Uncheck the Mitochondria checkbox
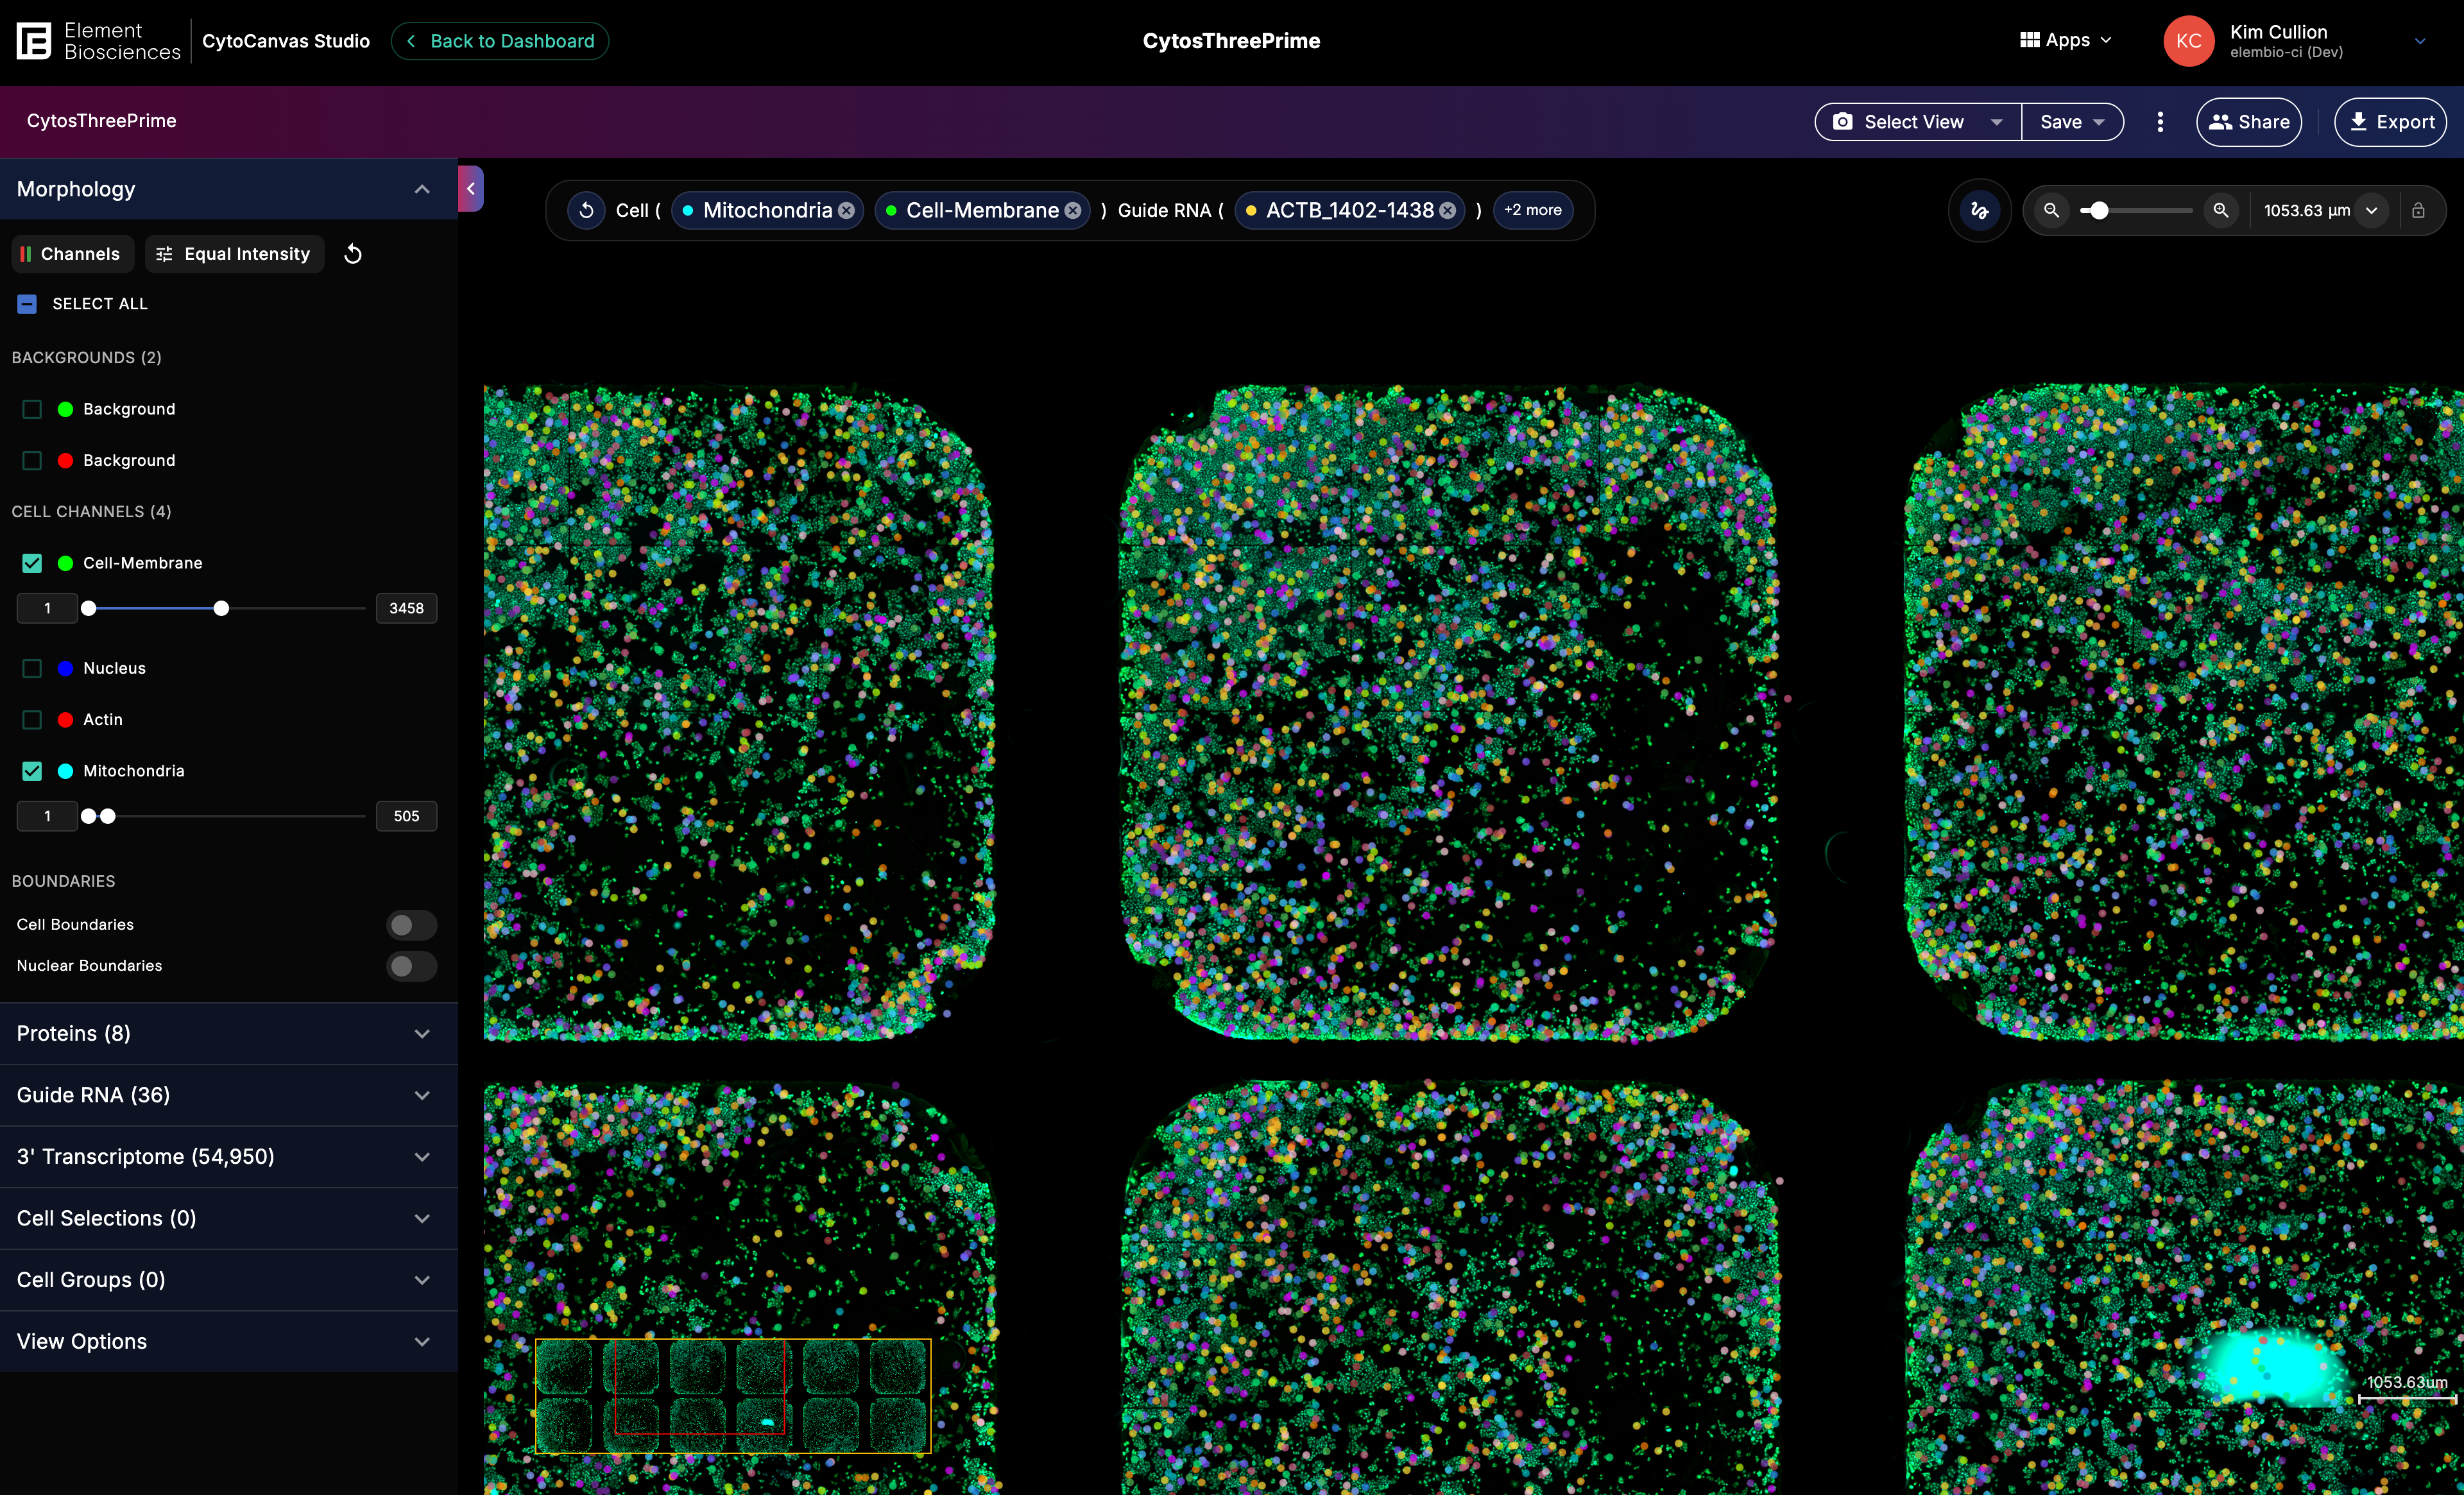The width and height of the screenshot is (2464, 1495). pyautogui.click(x=32, y=771)
